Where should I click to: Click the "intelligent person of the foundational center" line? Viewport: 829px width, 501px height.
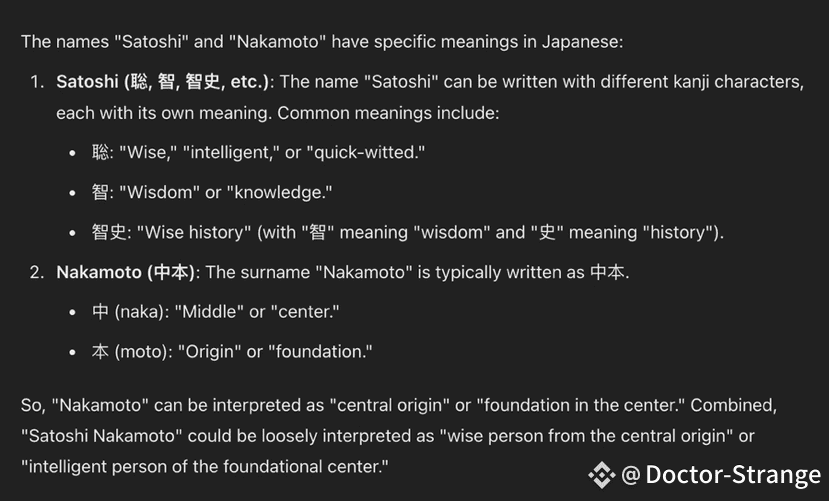point(204,466)
